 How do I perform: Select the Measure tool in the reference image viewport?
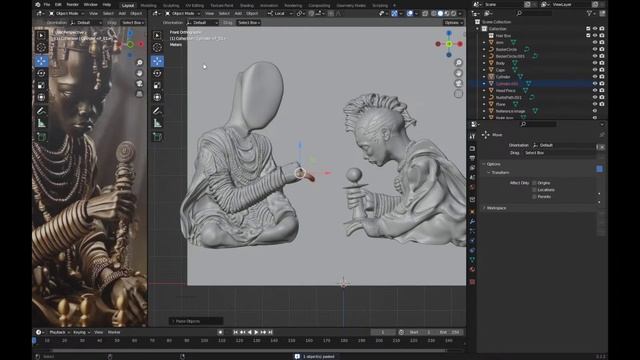point(41,123)
